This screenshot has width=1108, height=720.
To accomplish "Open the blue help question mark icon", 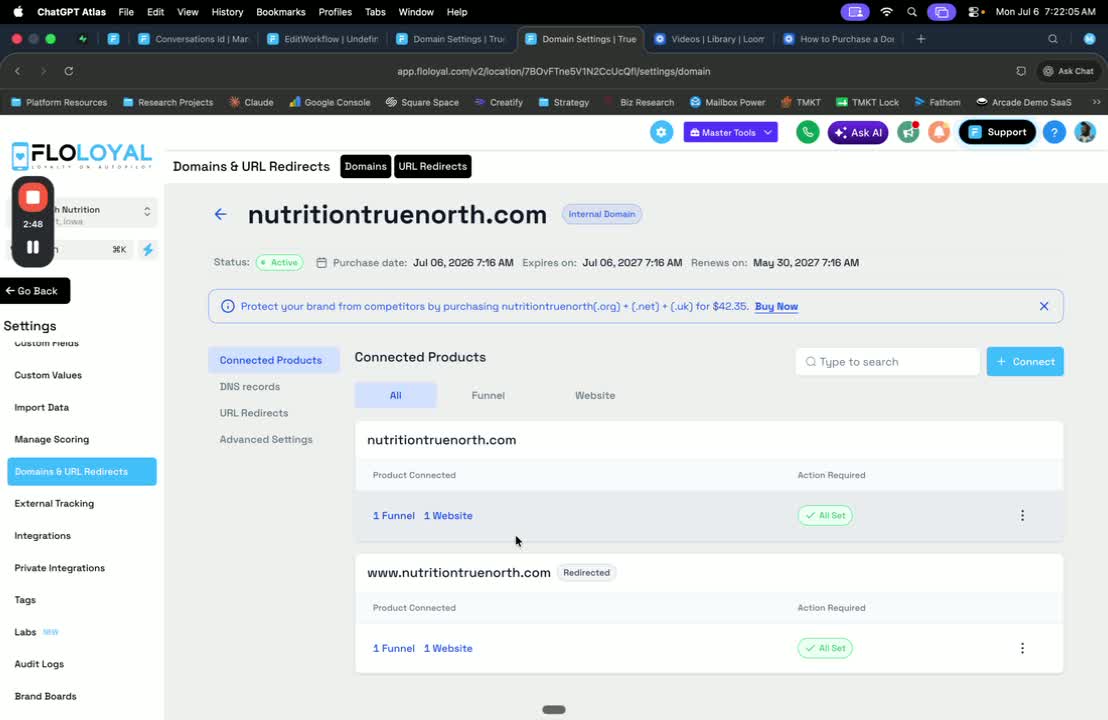I will (1054, 132).
